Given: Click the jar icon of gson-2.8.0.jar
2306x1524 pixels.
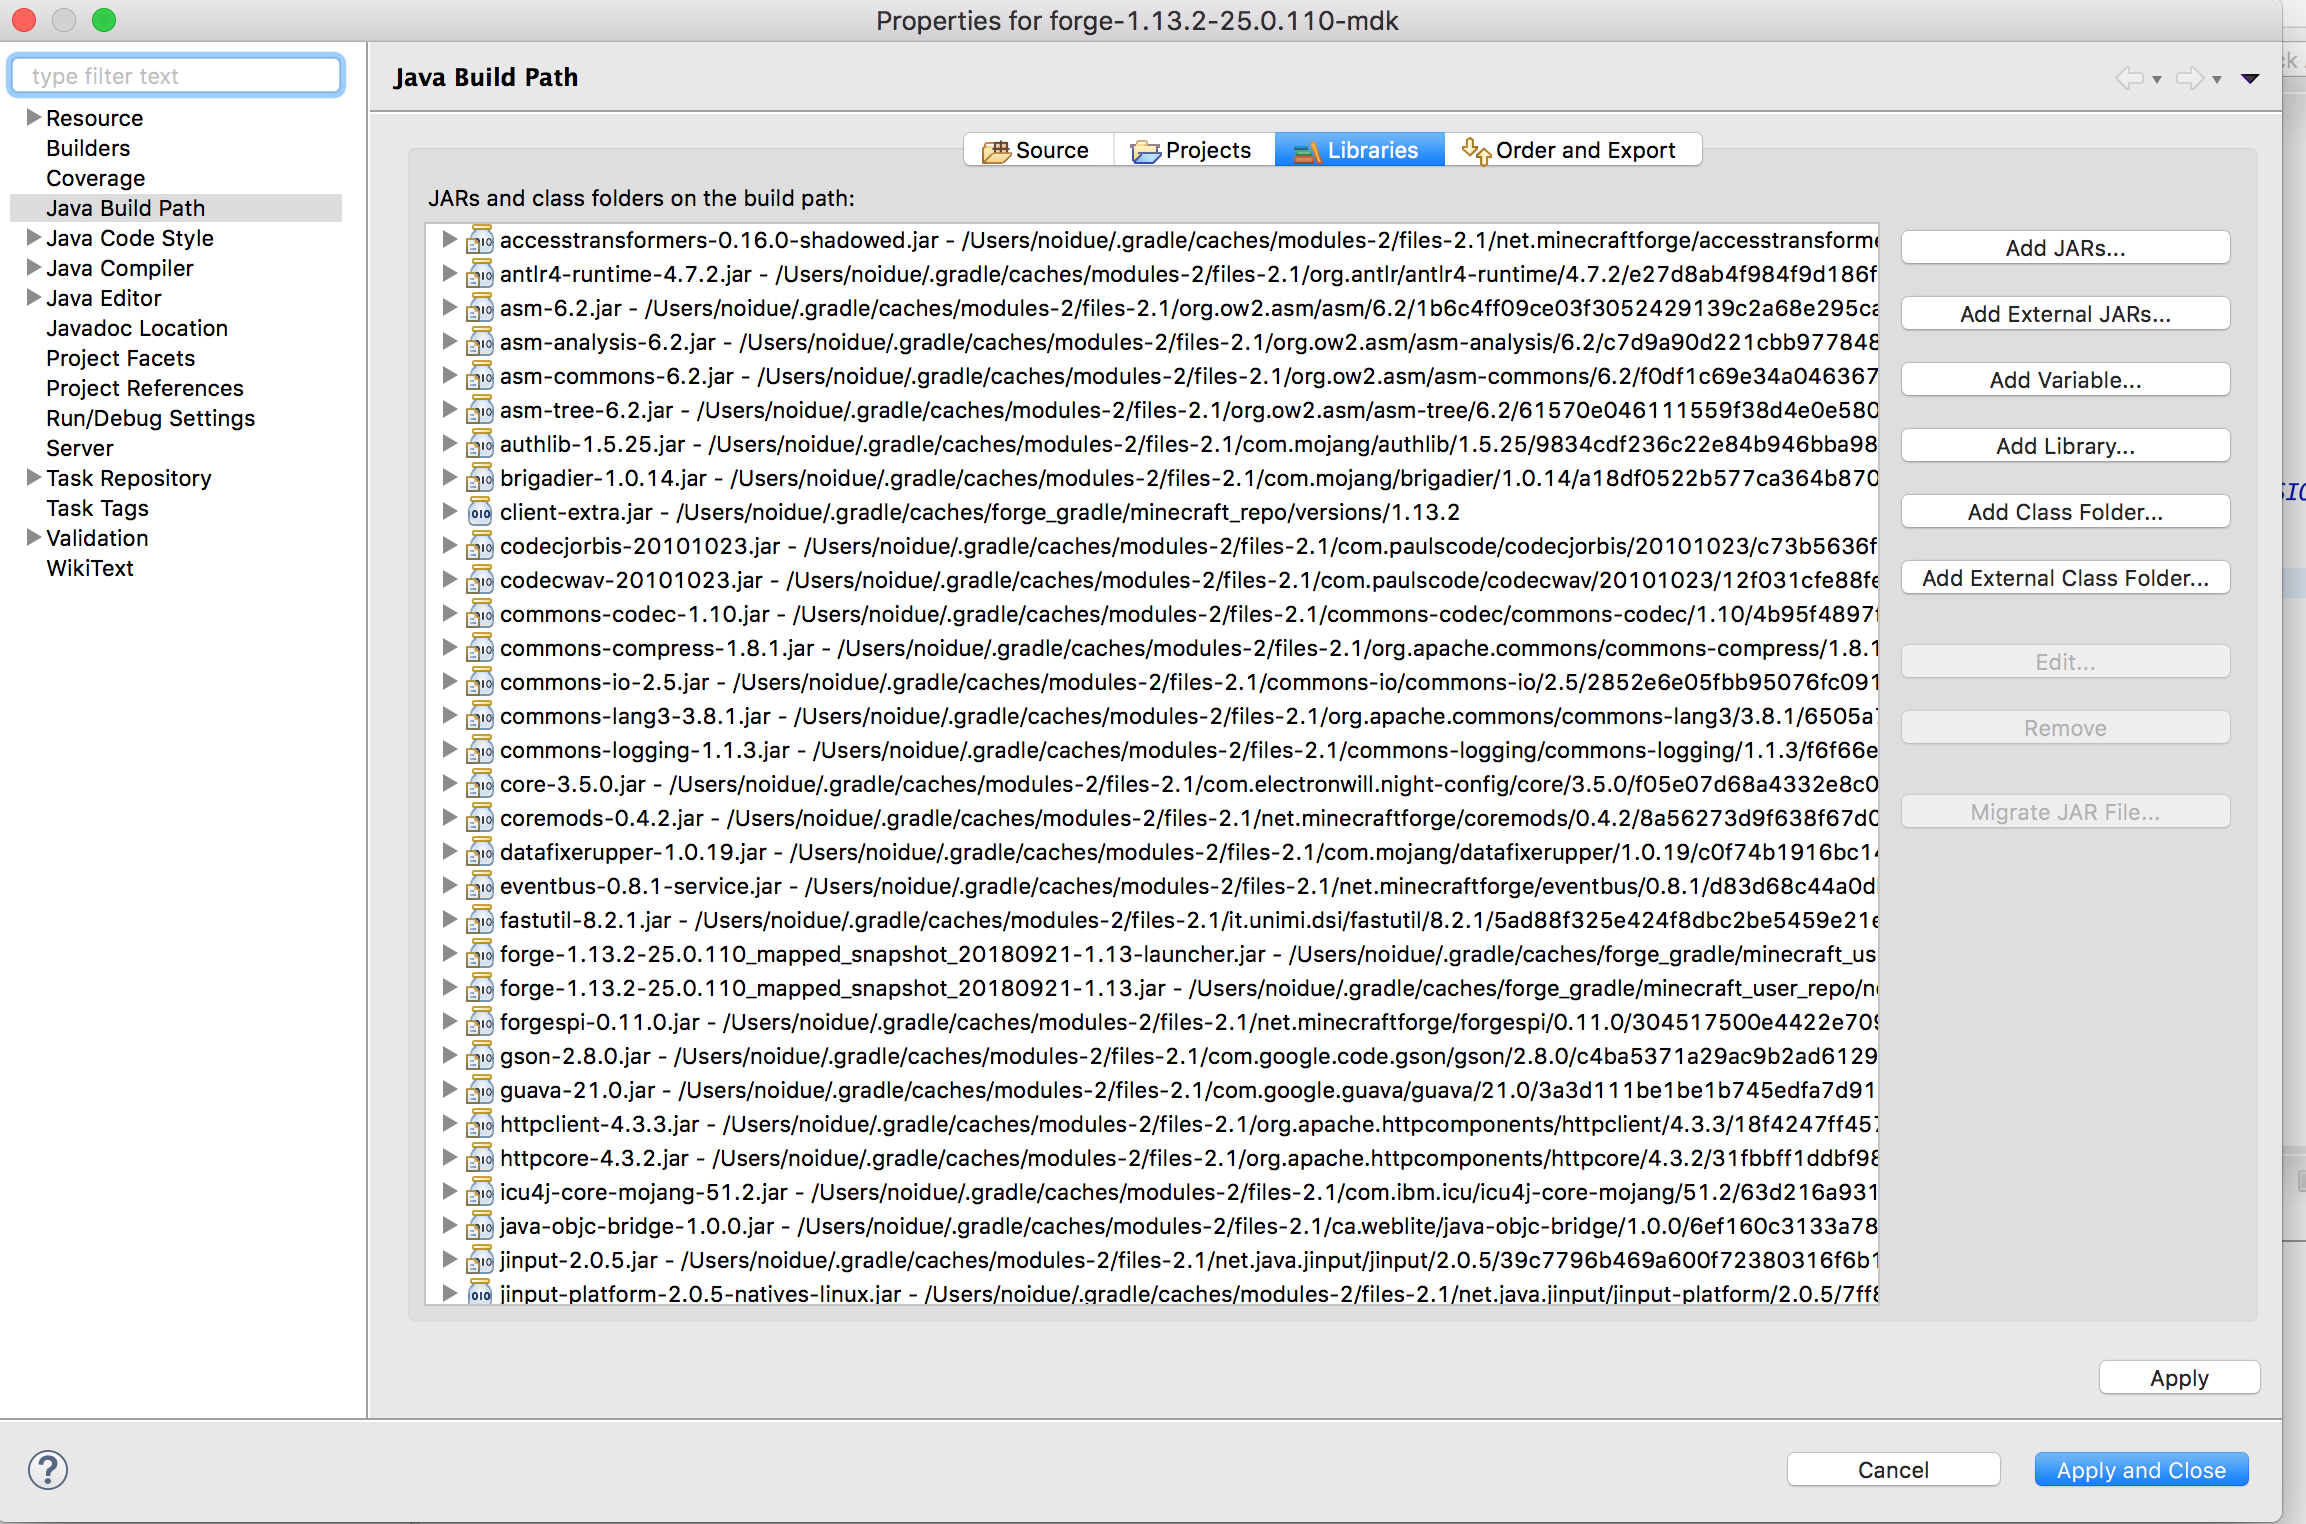Looking at the screenshot, I should tap(480, 1057).
